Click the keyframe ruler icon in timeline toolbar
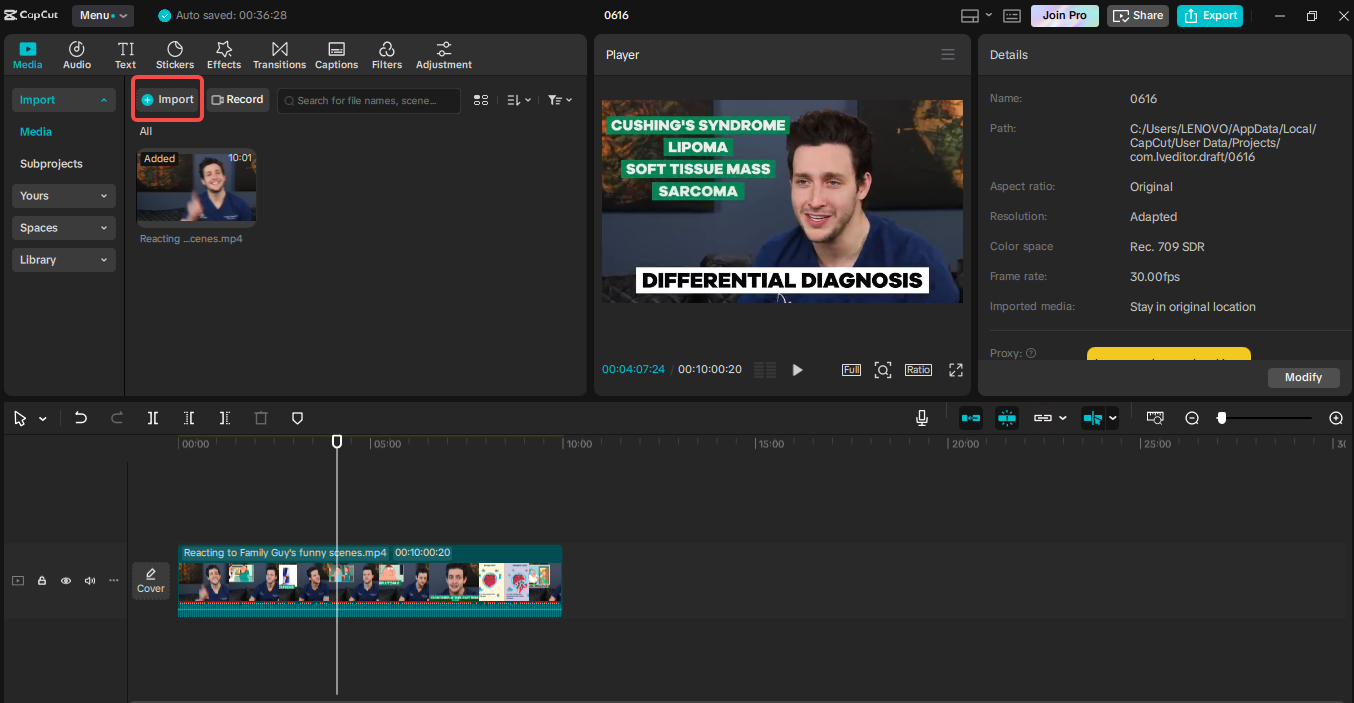1354x703 pixels. (x=1155, y=418)
